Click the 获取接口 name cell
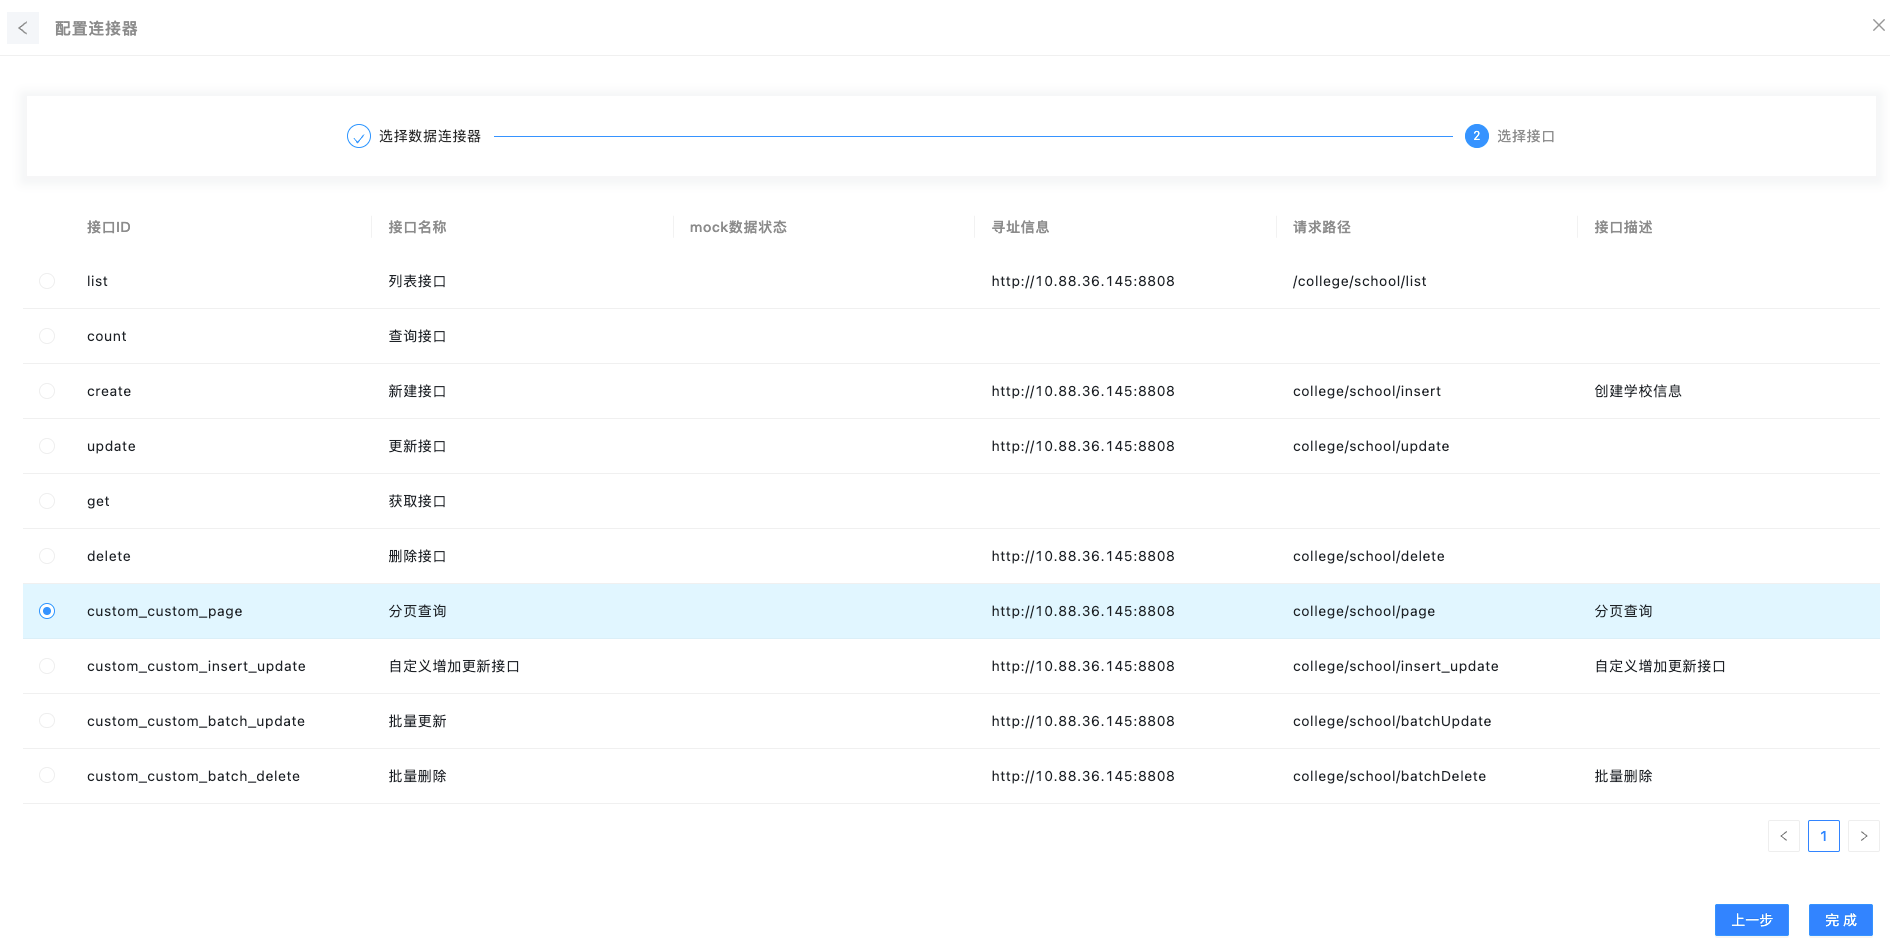The image size is (1890, 939). (x=417, y=501)
